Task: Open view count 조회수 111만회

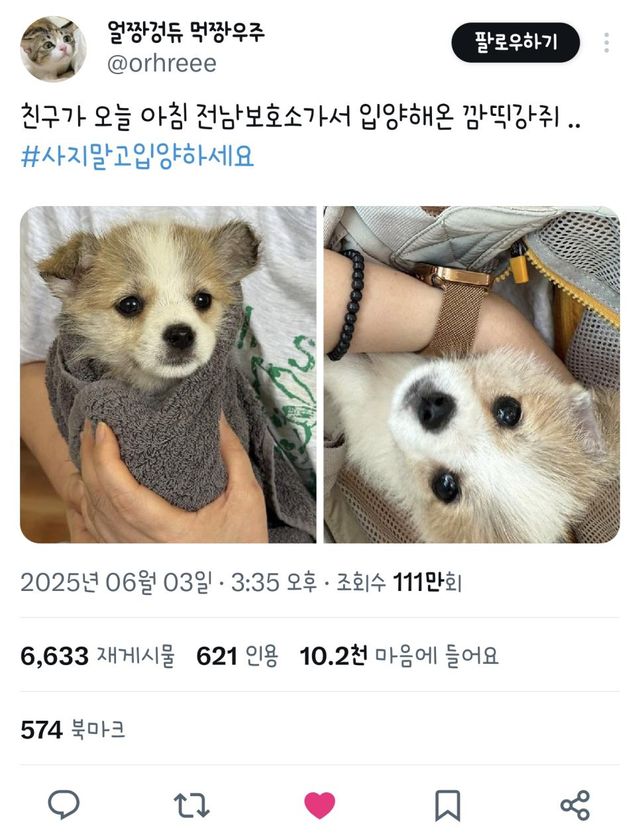Action: (x=399, y=583)
